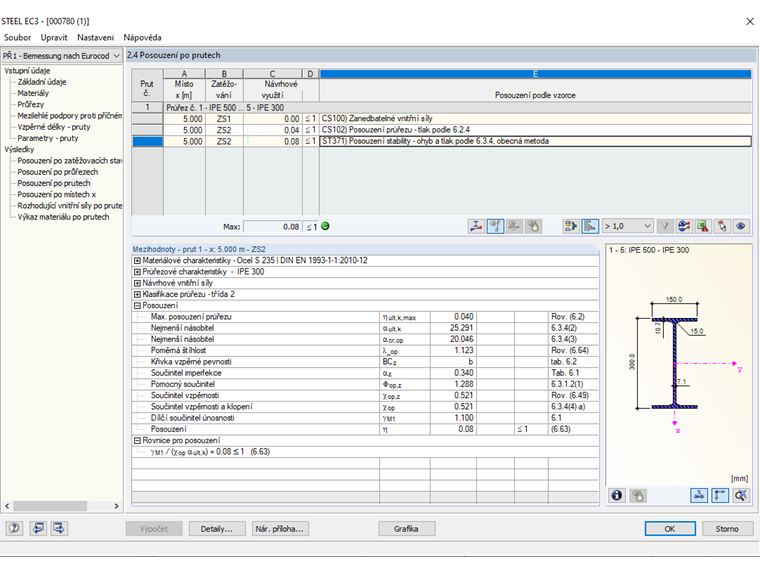Expand Klasifikace průřezu třída 2 section
Viewport: 760px width, 570px height.
(137, 294)
